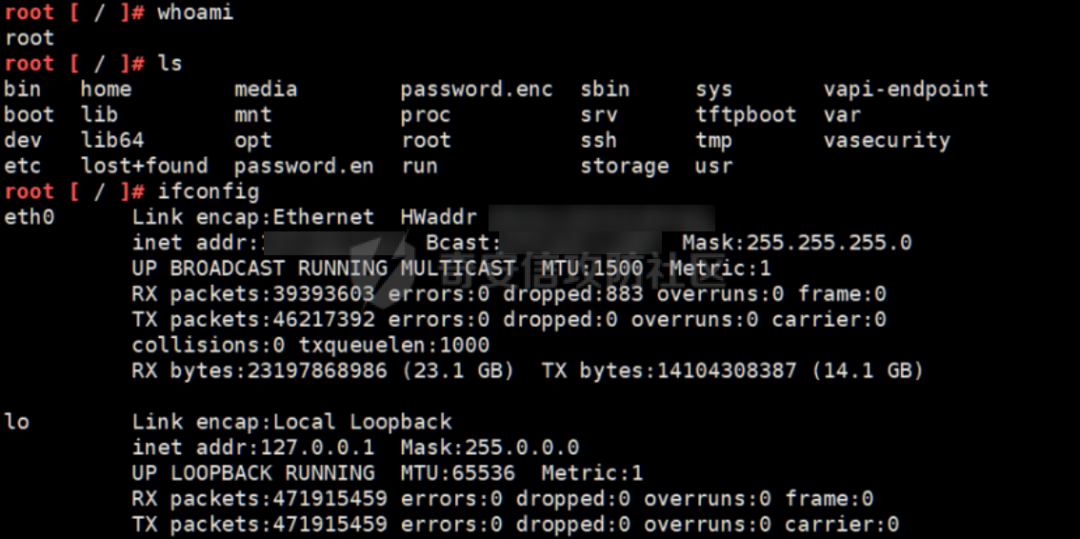
Task: Click the vasecurity directory entry
Action: 886,140
